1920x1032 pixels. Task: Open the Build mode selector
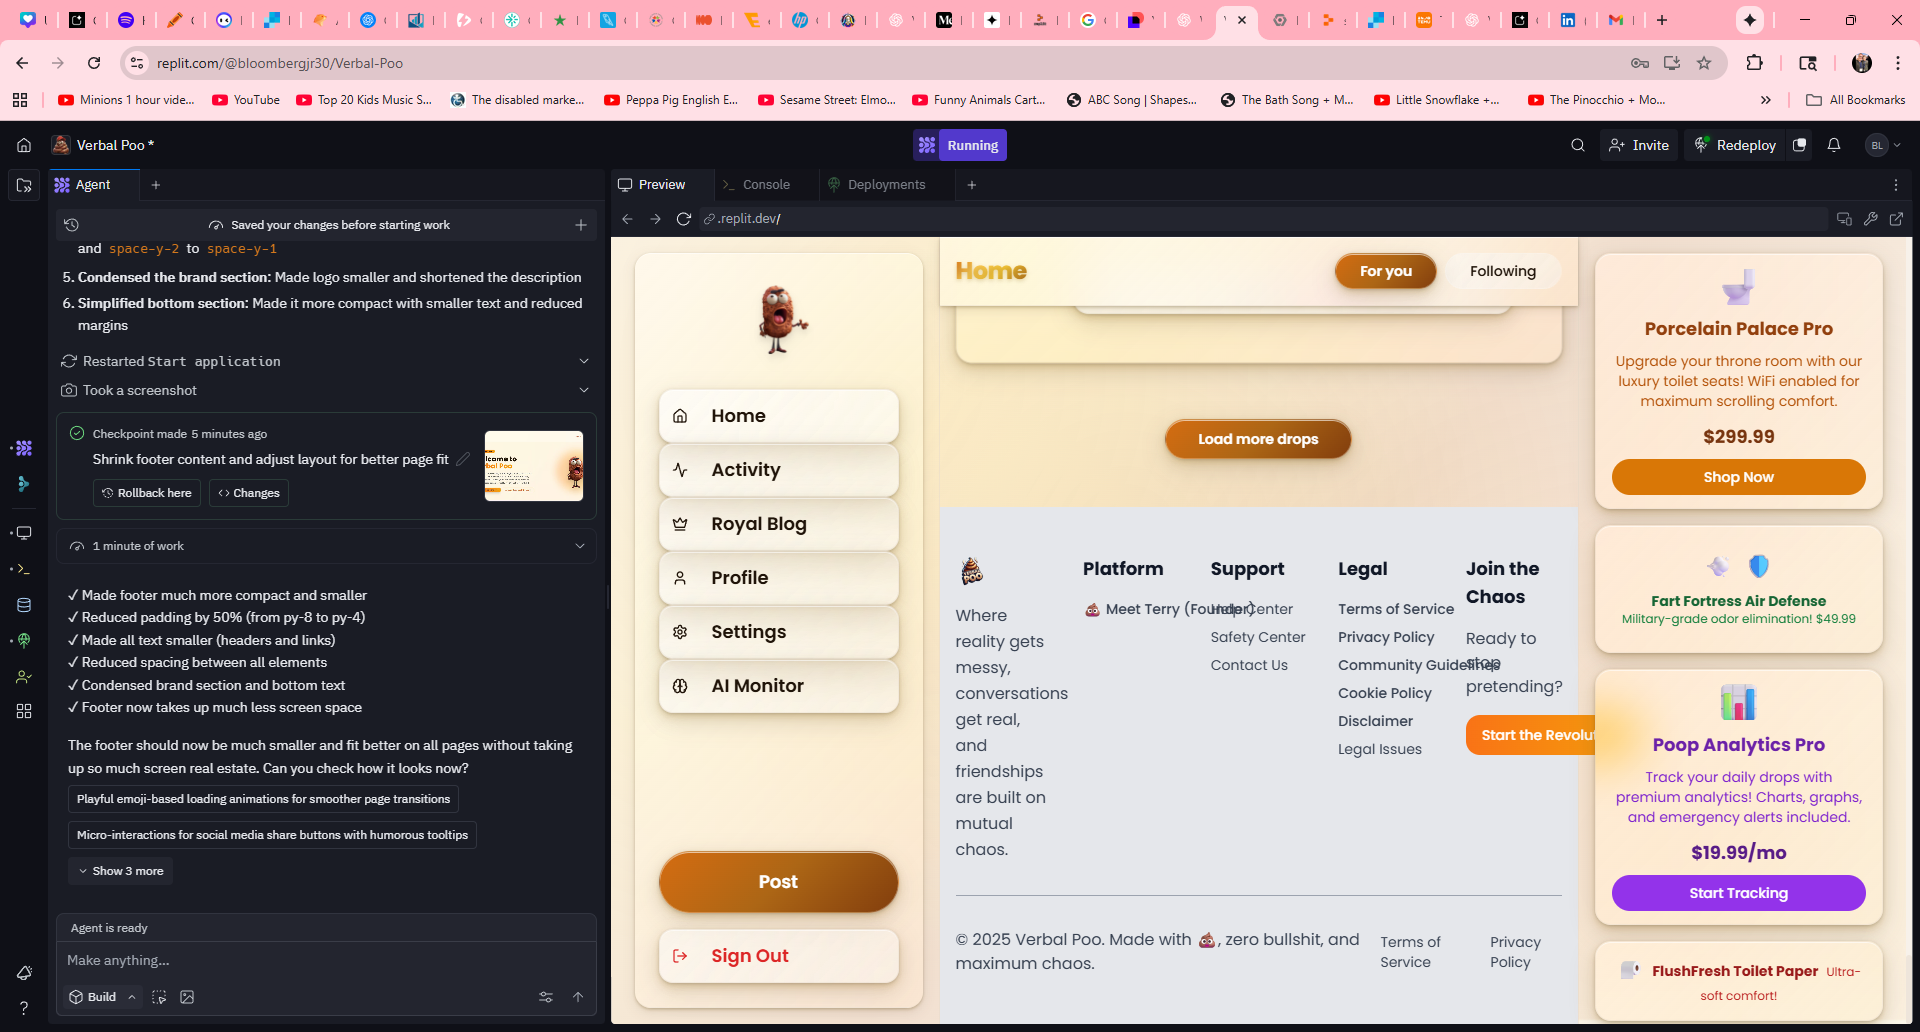point(102,997)
